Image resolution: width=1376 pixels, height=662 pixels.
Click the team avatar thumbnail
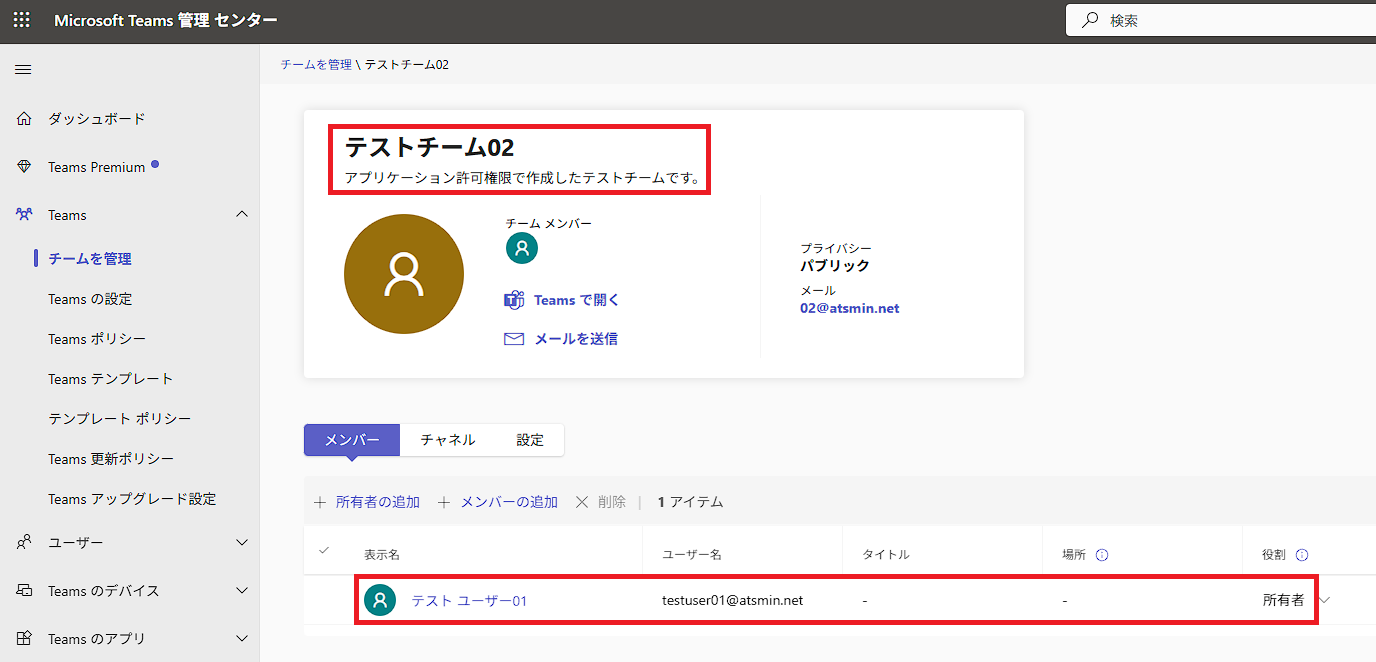(404, 273)
